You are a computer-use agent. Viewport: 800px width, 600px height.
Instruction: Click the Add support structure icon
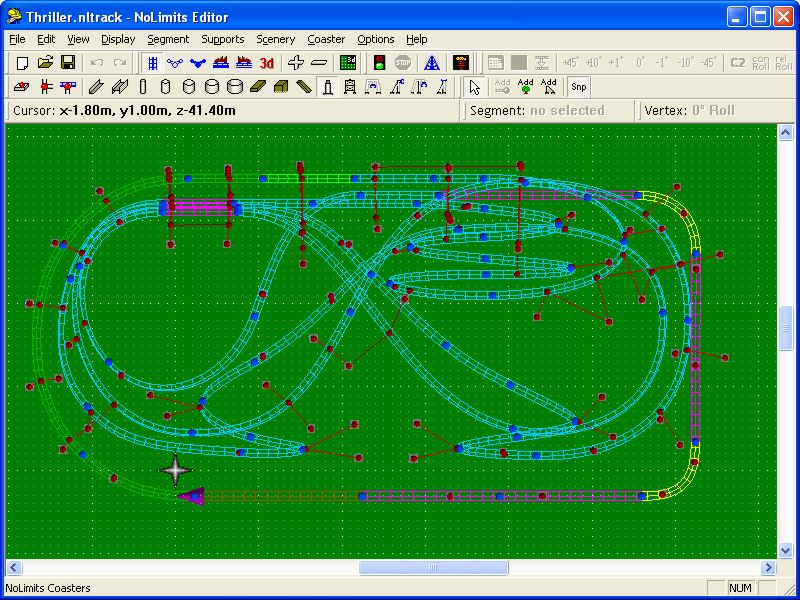click(549, 87)
